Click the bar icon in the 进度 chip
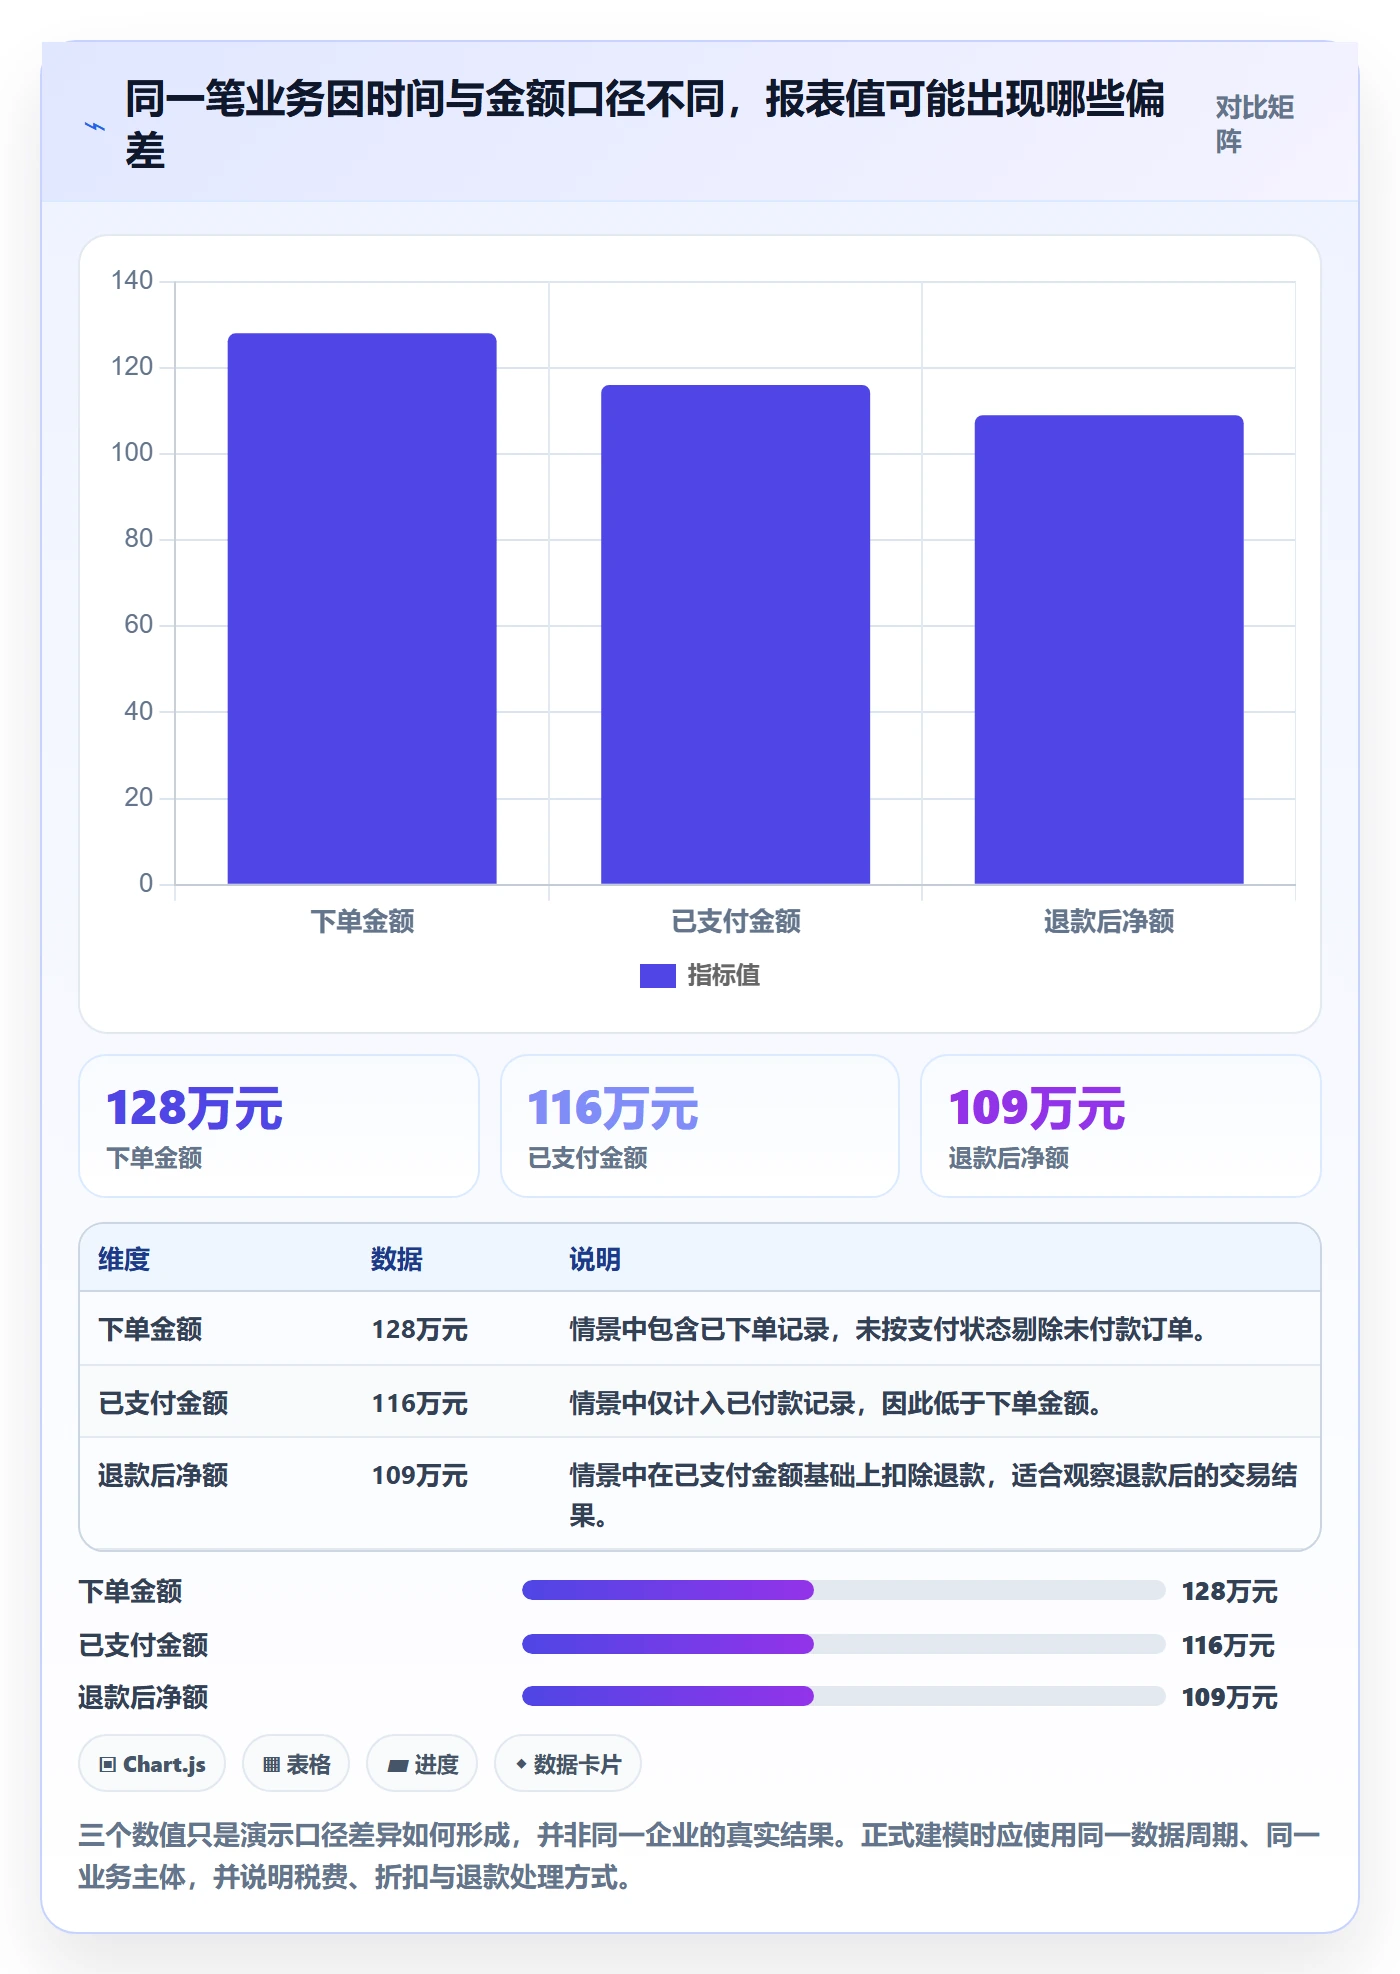This screenshot has width=1400, height=1974. tap(398, 1766)
